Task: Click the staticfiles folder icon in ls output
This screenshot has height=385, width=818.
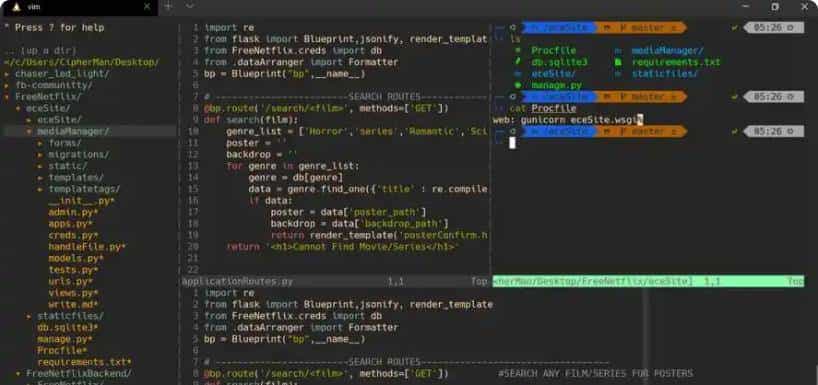Action: (618, 74)
